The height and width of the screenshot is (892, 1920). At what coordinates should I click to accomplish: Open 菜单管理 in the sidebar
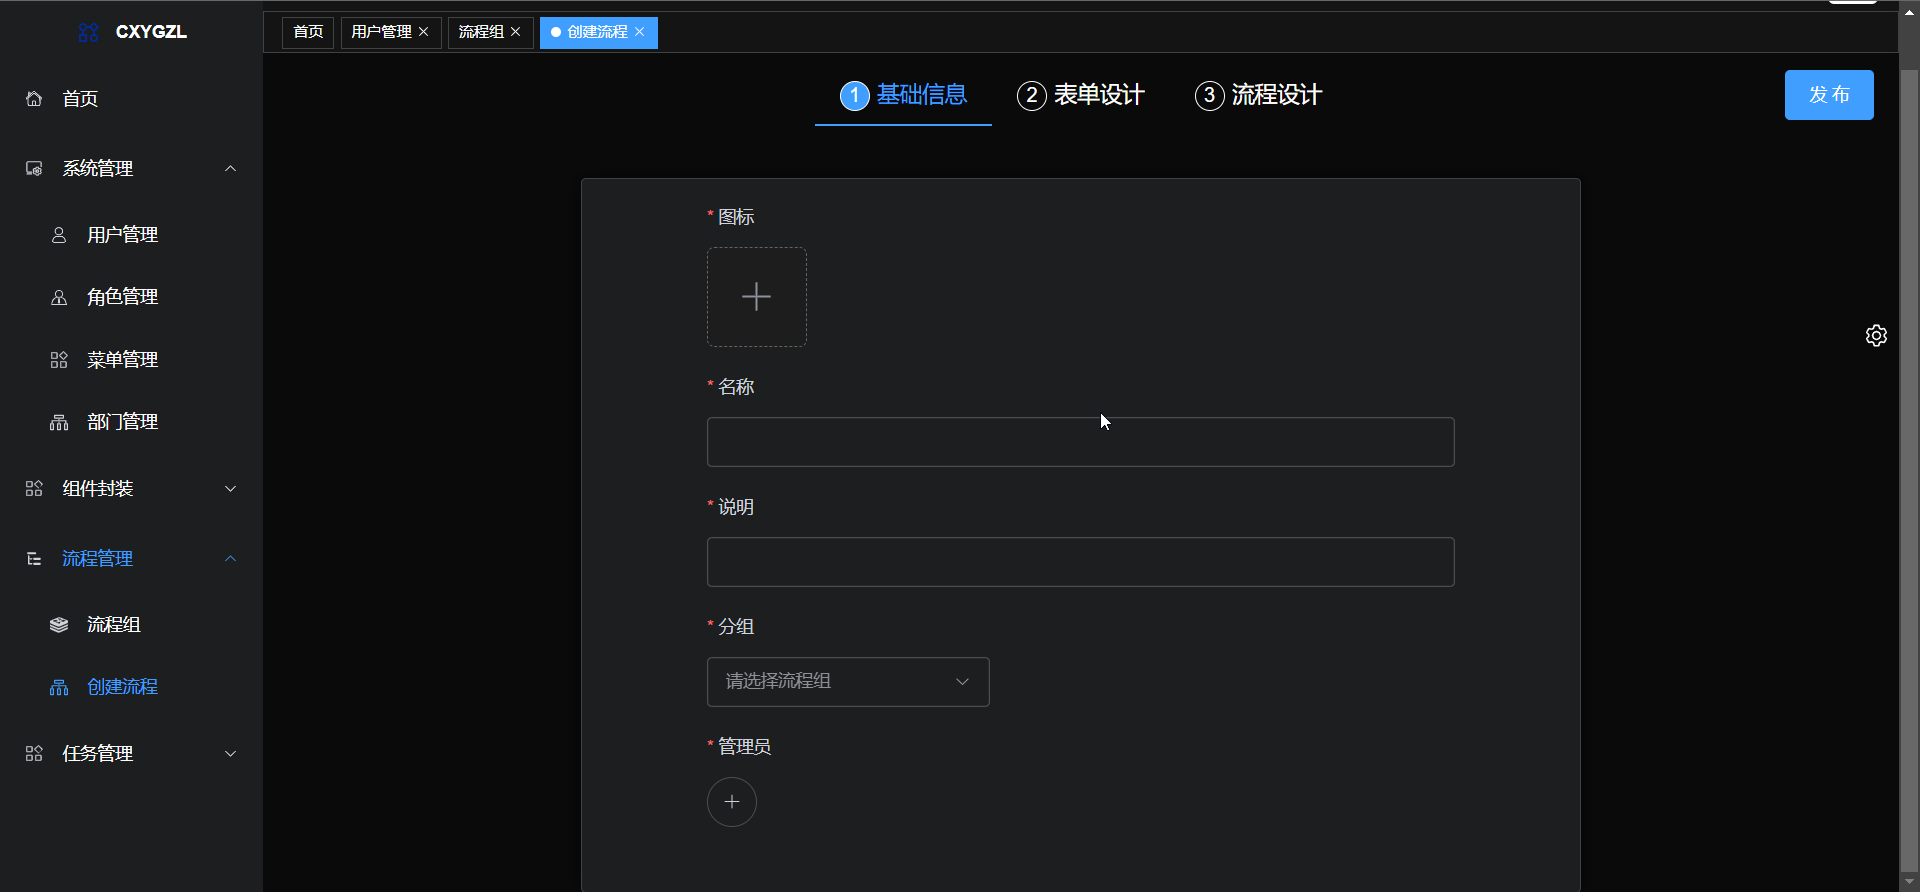click(131, 360)
